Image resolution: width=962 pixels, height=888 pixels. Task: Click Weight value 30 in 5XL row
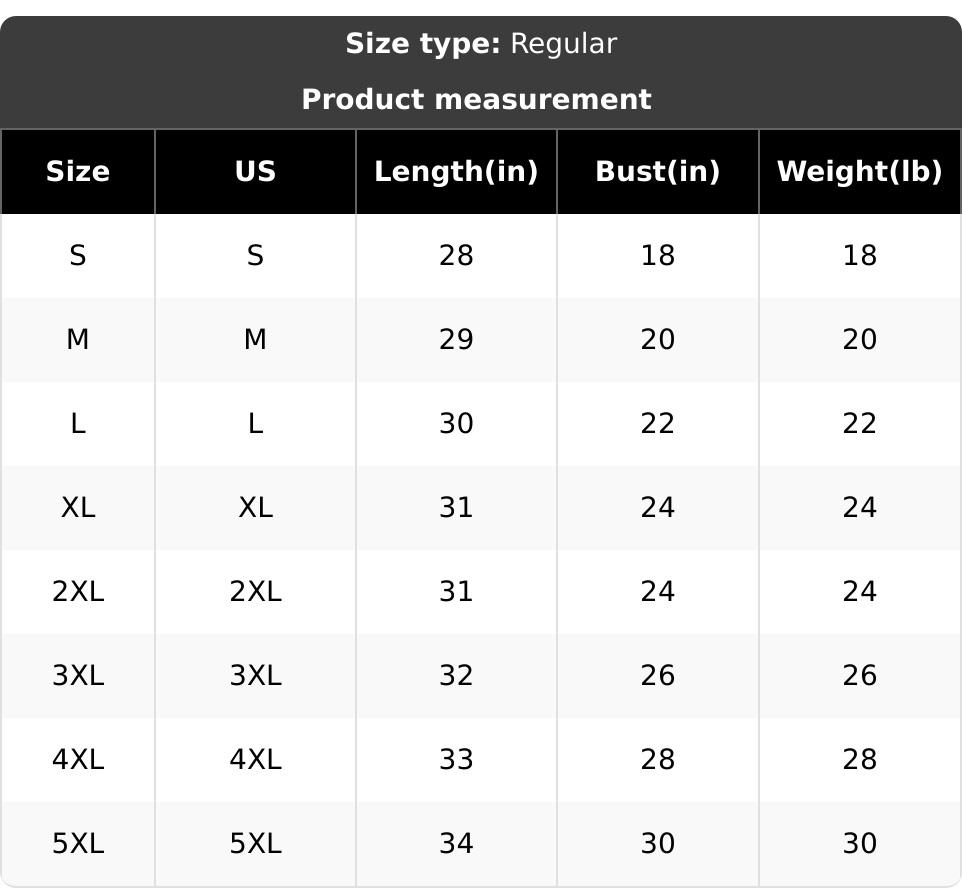[x=859, y=844]
